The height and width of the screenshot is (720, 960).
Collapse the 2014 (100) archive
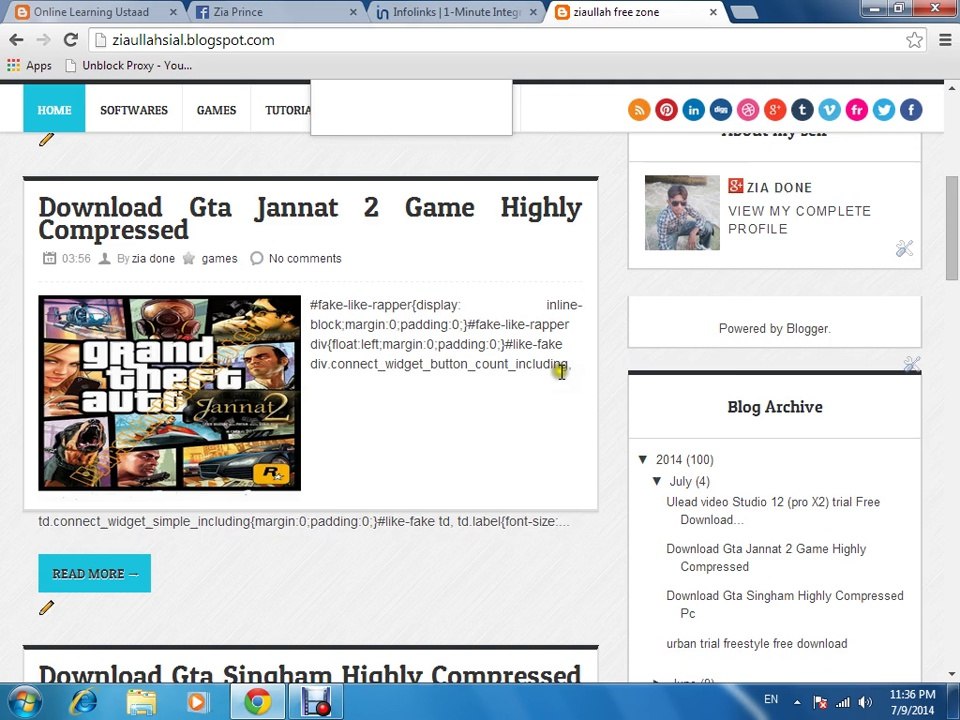click(x=642, y=459)
